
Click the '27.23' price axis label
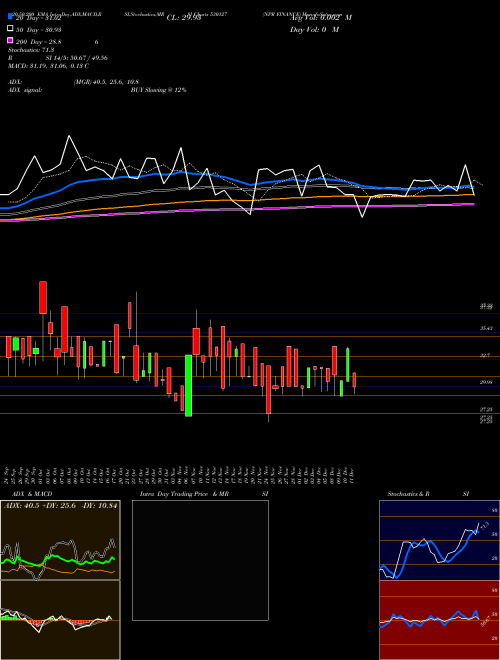point(486,409)
